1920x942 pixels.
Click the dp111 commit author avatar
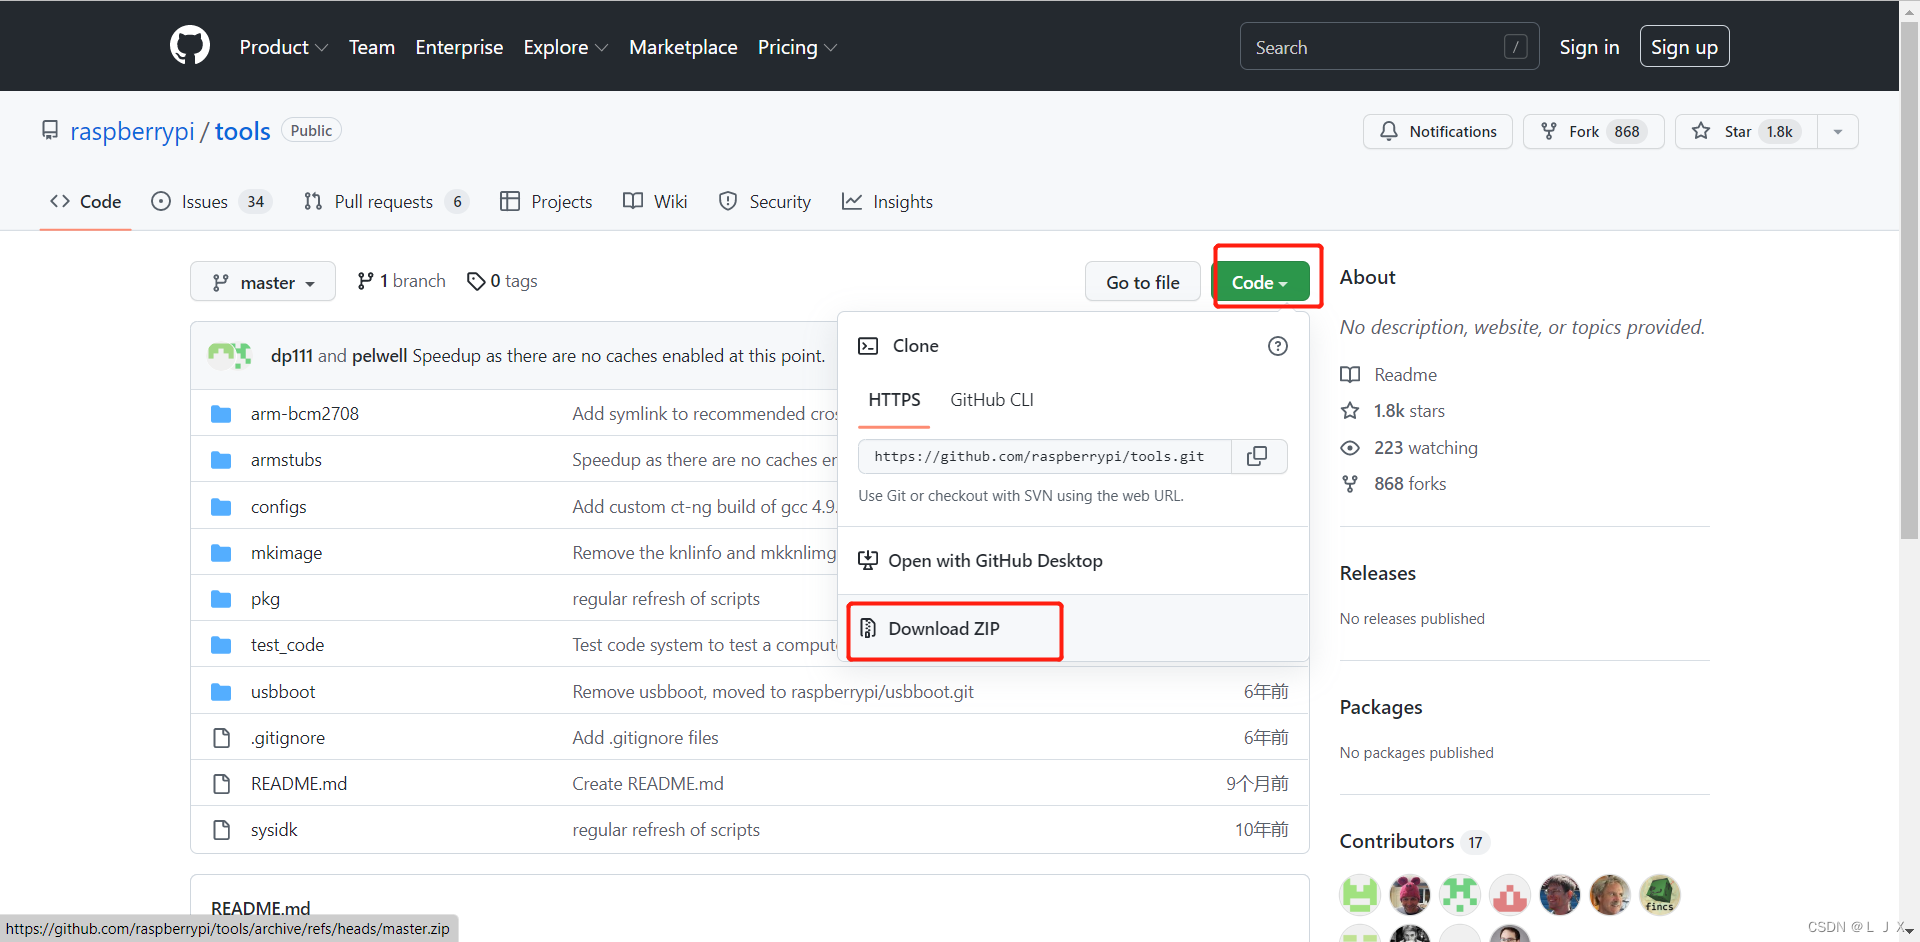pos(222,355)
